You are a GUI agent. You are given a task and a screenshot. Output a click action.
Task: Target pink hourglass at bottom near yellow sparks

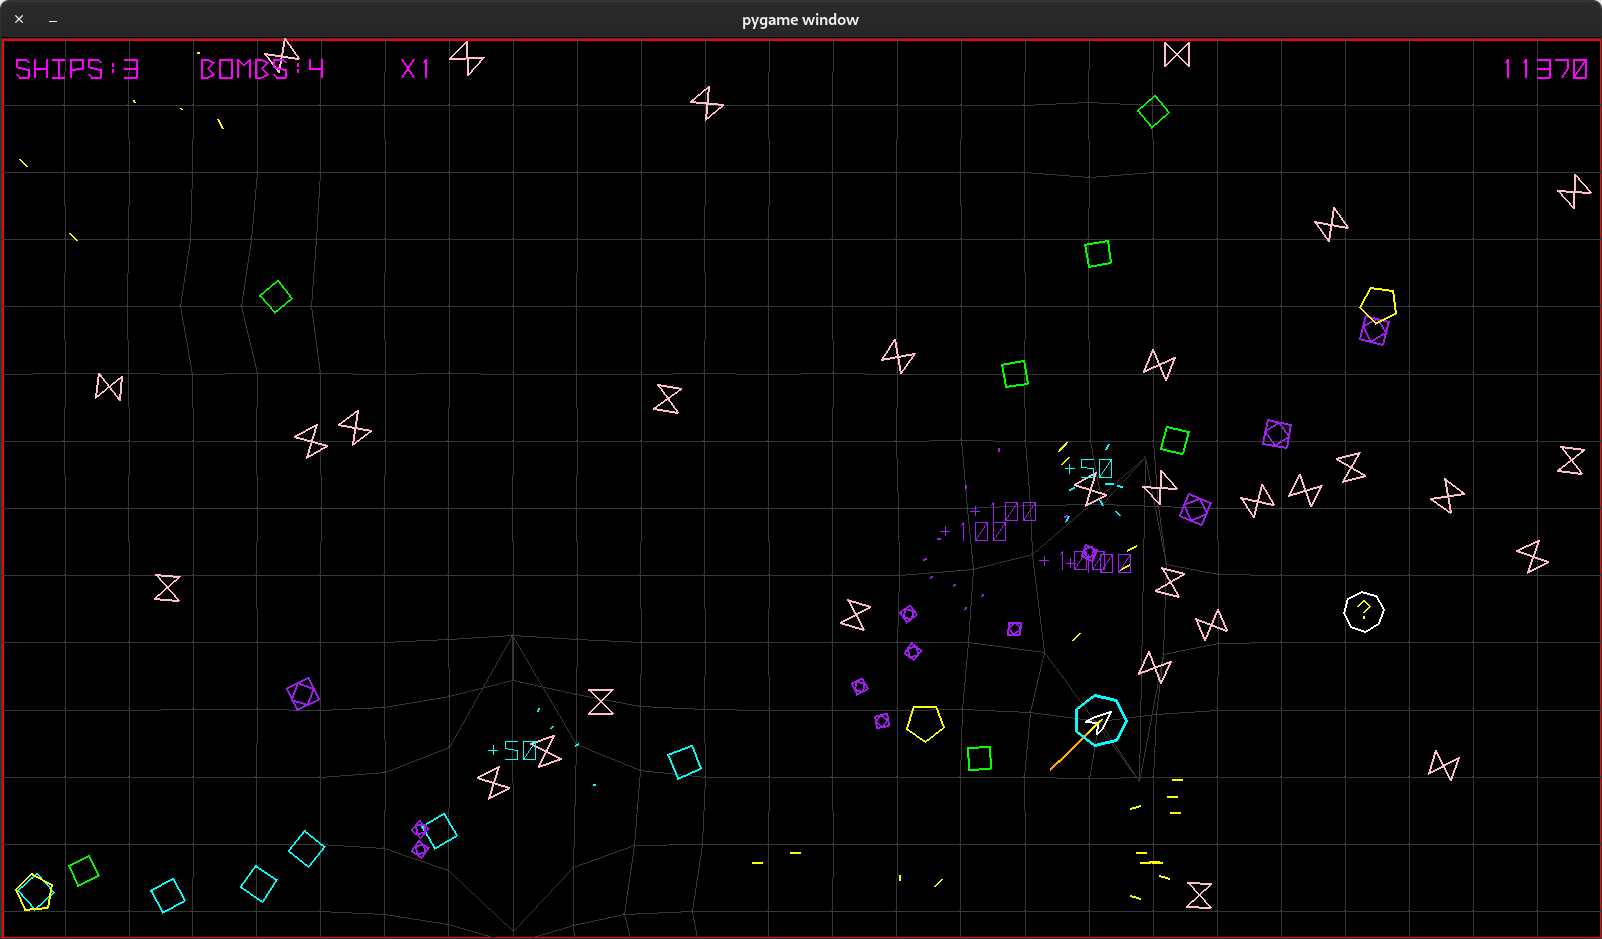click(x=1199, y=895)
